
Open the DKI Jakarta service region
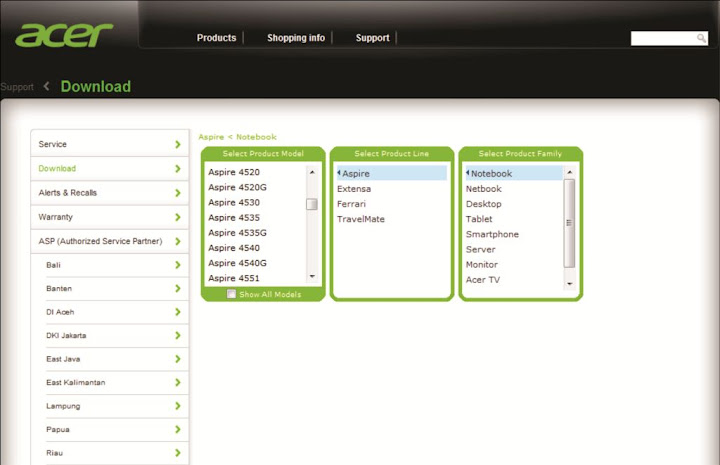[117, 335]
